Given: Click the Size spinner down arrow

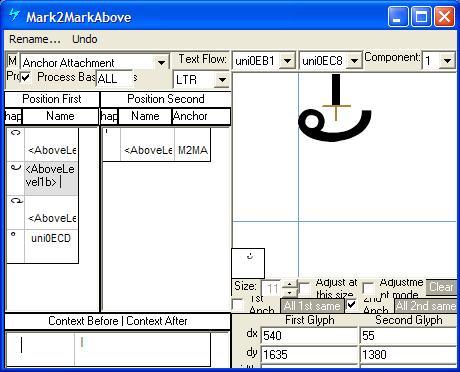Looking at the screenshot, I should 289,292.
